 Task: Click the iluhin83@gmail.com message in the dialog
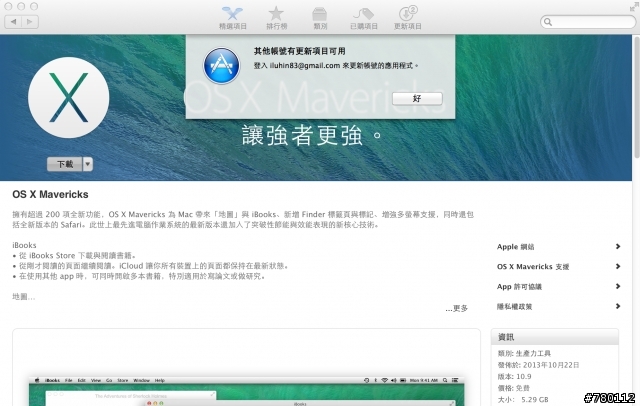click(x=336, y=65)
